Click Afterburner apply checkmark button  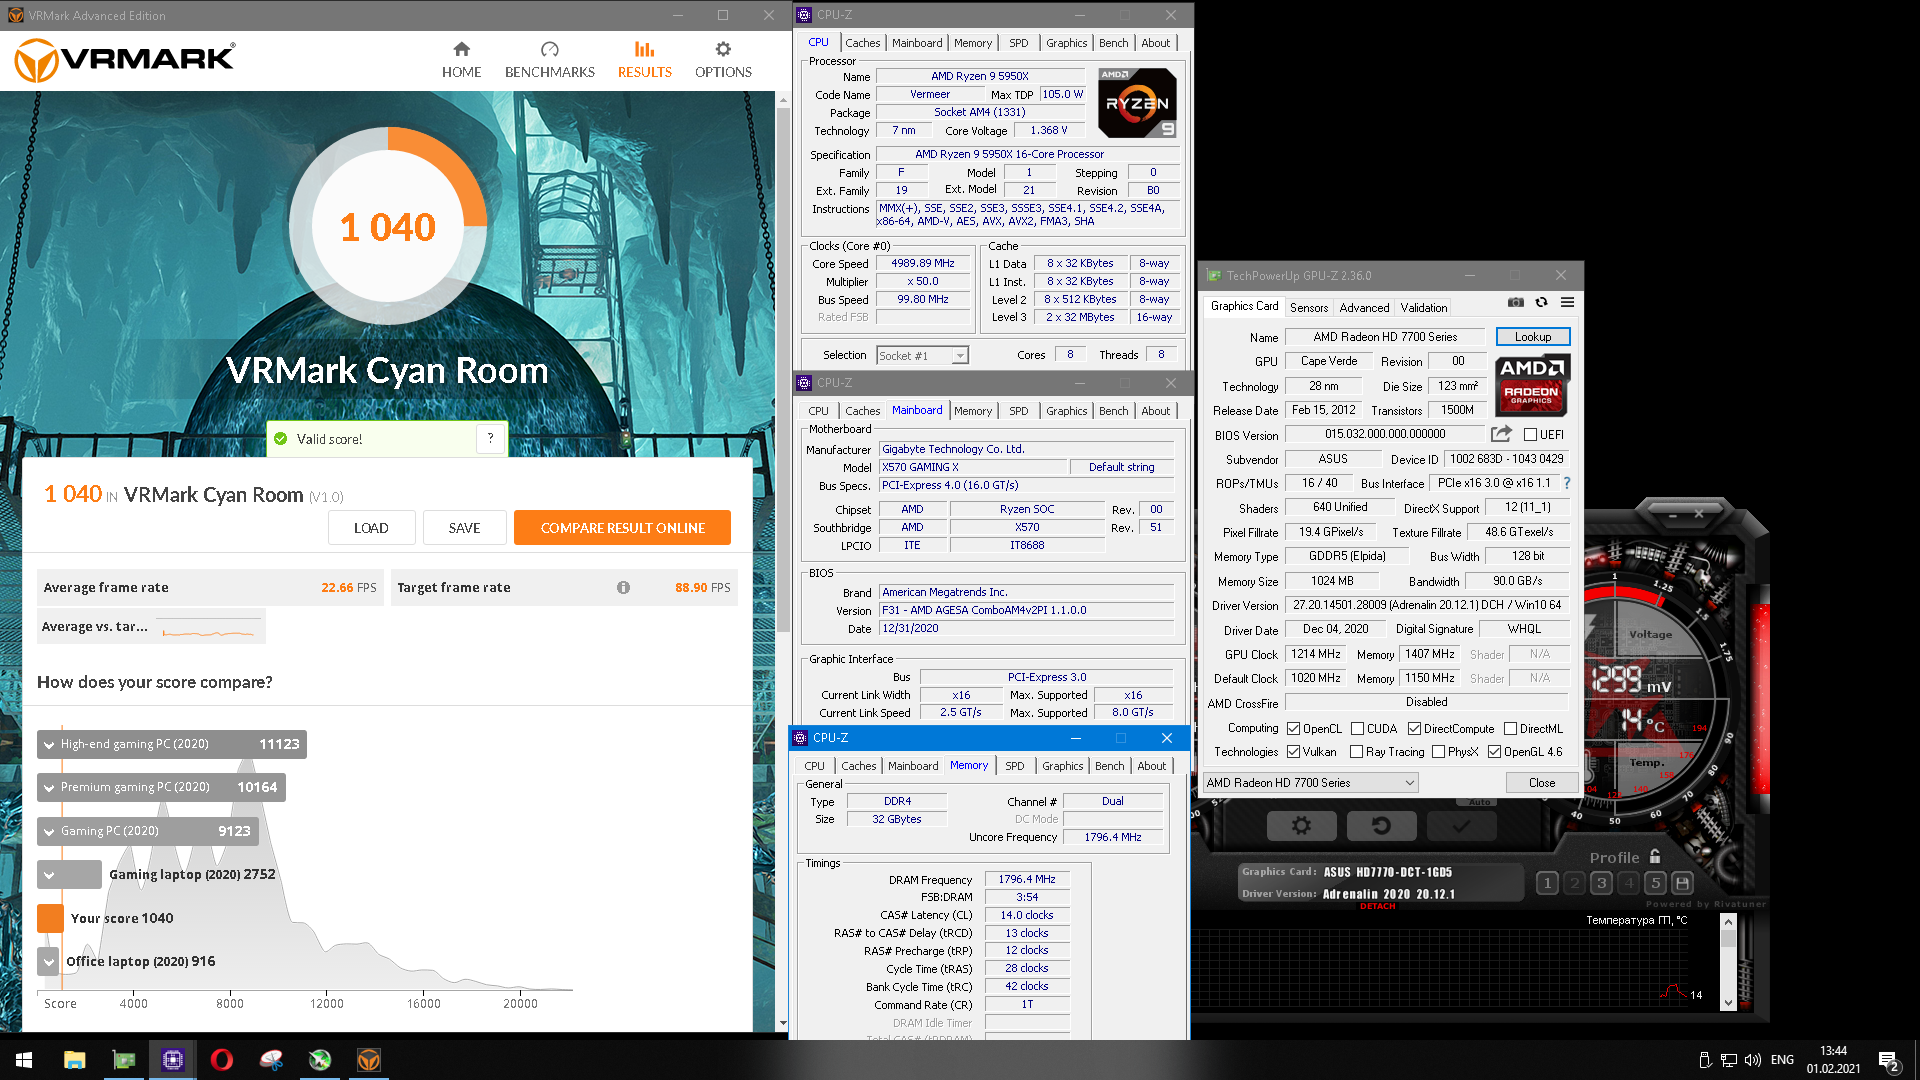[1461, 826]
